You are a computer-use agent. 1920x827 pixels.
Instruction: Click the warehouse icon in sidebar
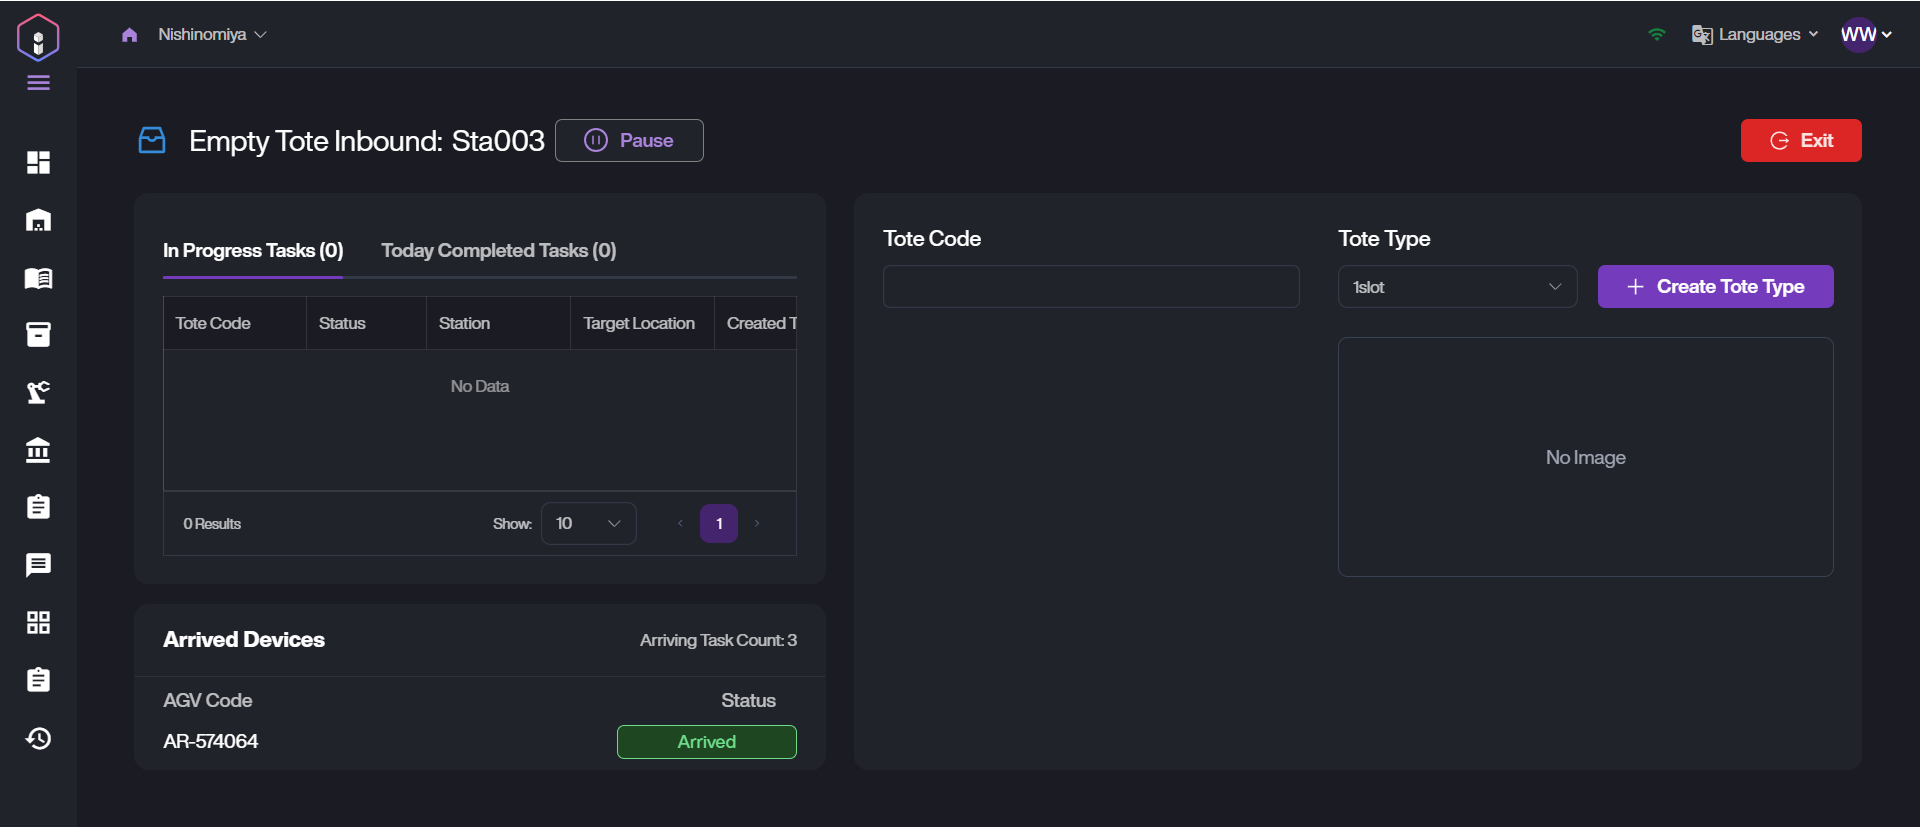[38, 220]
